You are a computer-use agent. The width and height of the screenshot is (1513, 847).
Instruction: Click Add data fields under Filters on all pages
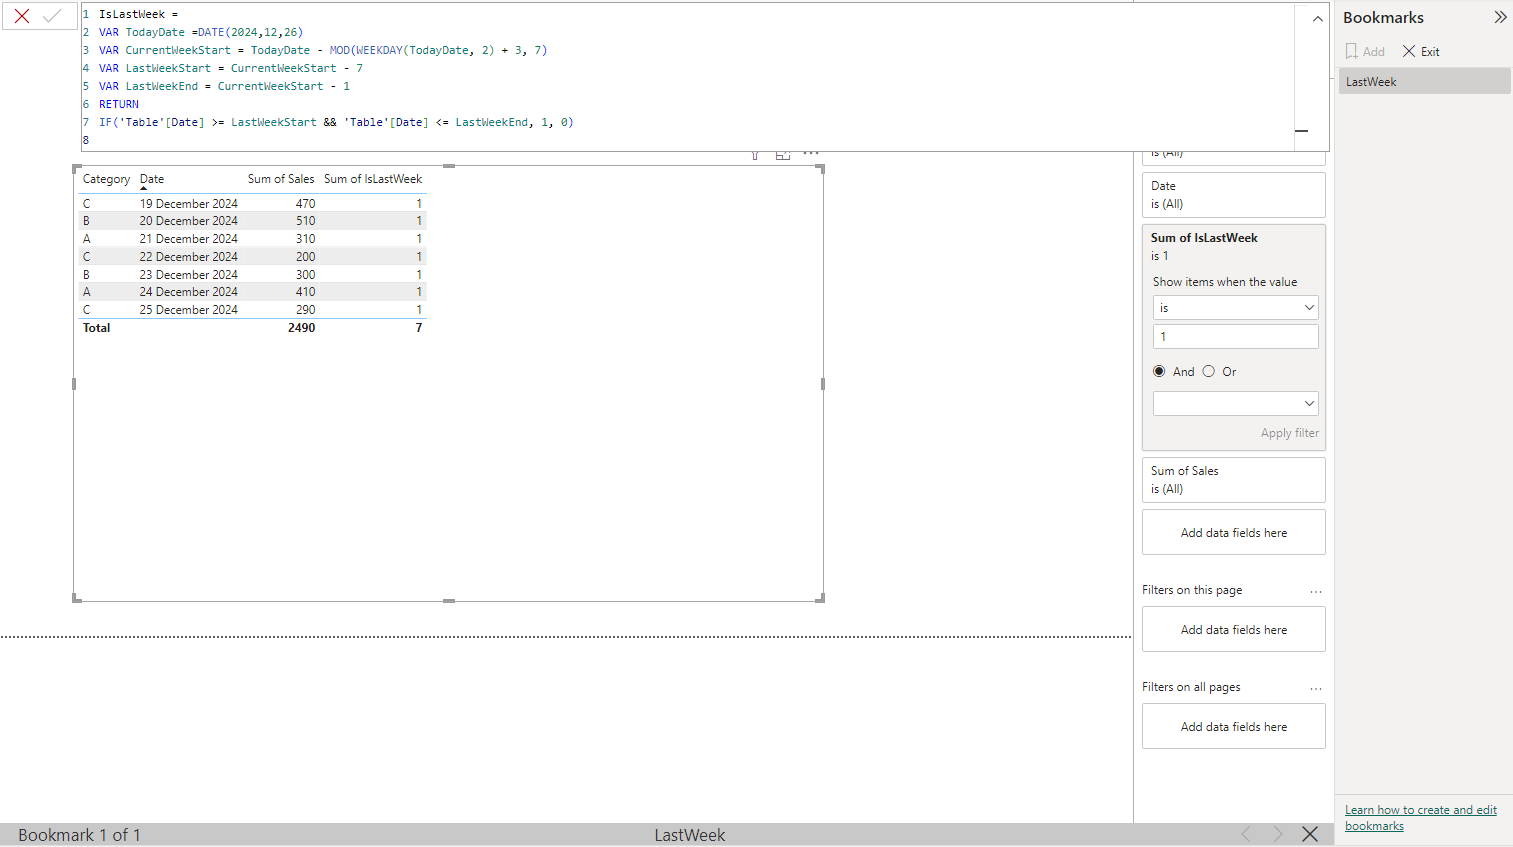click(x=1233, y=727)
